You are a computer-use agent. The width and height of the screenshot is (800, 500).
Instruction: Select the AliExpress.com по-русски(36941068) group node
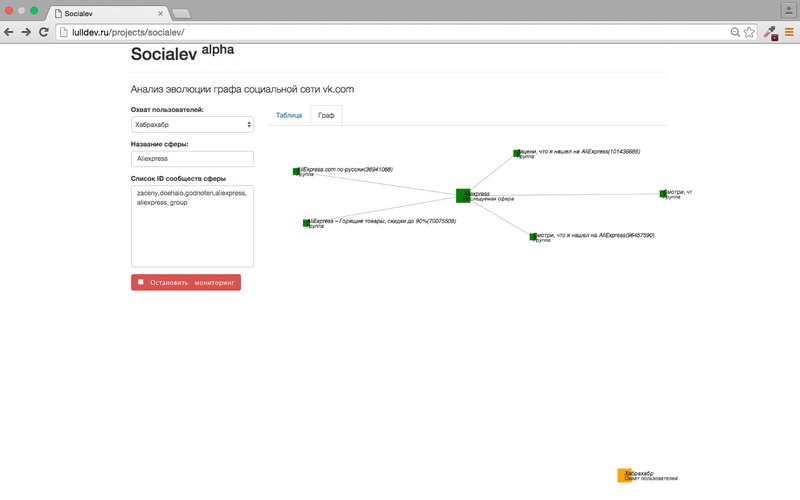[x=296, y=171]
